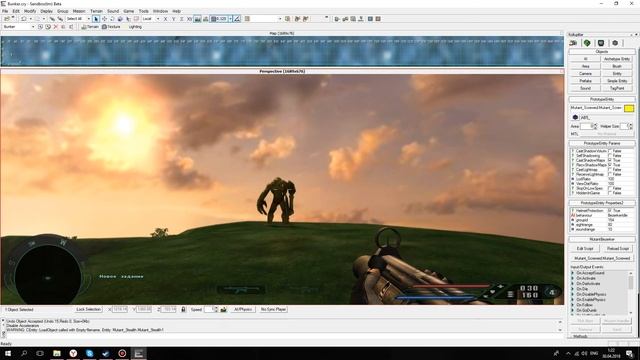Open the Mission menu
This screenshot has height=360, width=640.
pyautogui.click(x=79, y=11)
